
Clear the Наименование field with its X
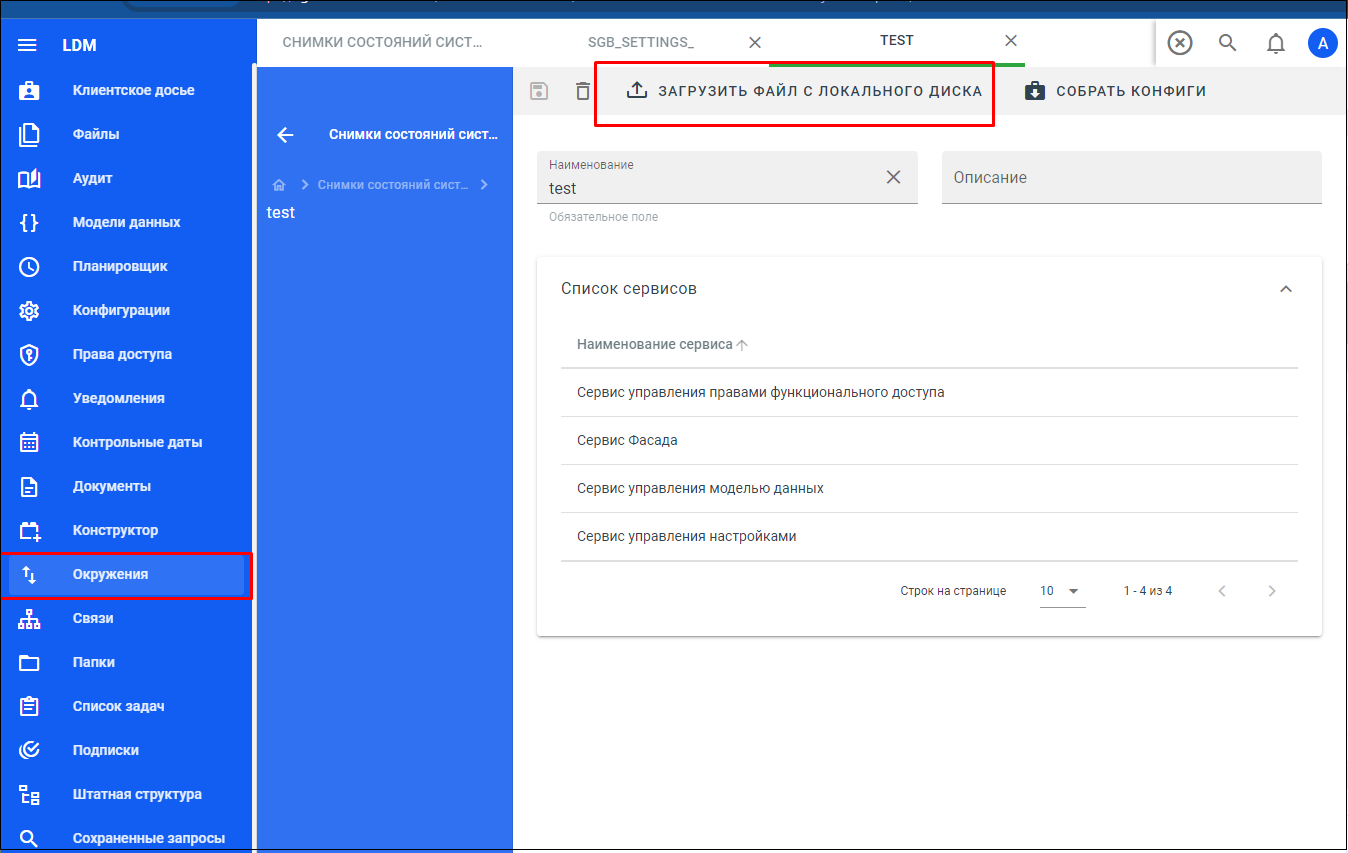click(x=894, y=177)
